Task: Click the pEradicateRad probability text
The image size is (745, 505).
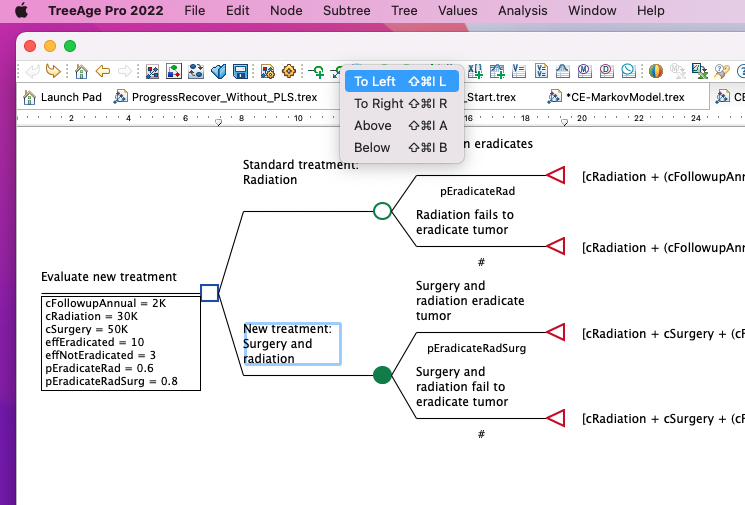Action: coord(478,191)
